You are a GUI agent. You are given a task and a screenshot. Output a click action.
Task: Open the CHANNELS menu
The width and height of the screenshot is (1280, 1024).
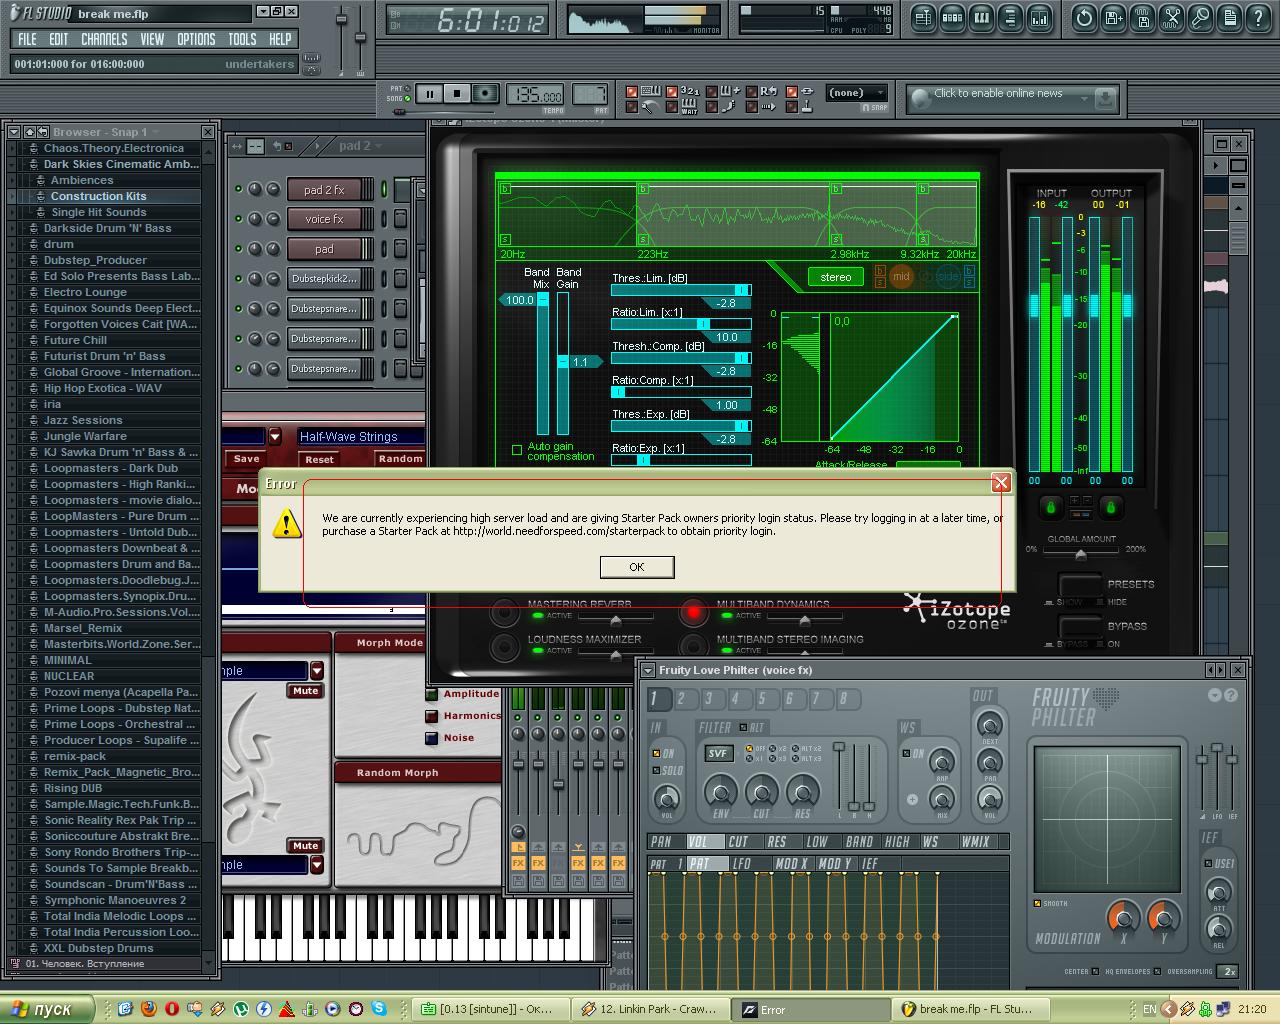click(104, 39)
